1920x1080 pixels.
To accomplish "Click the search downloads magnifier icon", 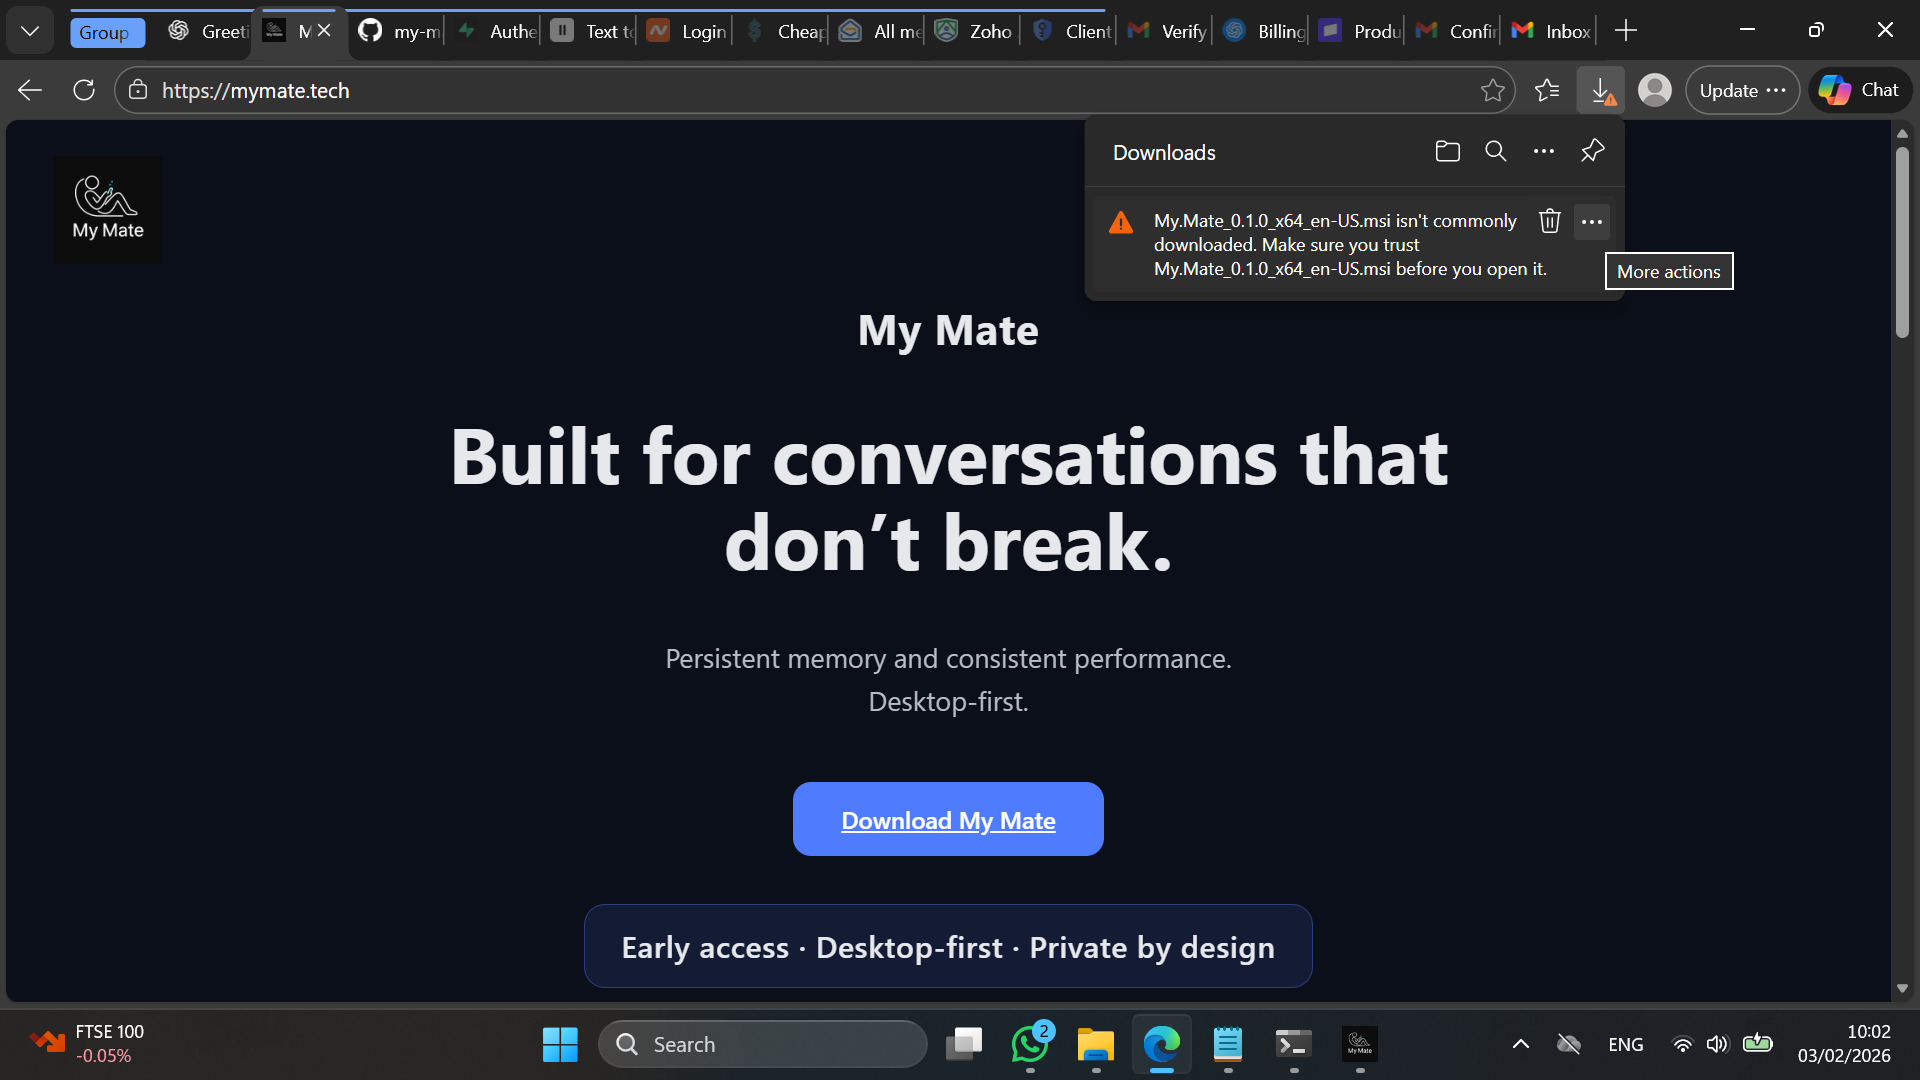I will tap(1495, 152).
